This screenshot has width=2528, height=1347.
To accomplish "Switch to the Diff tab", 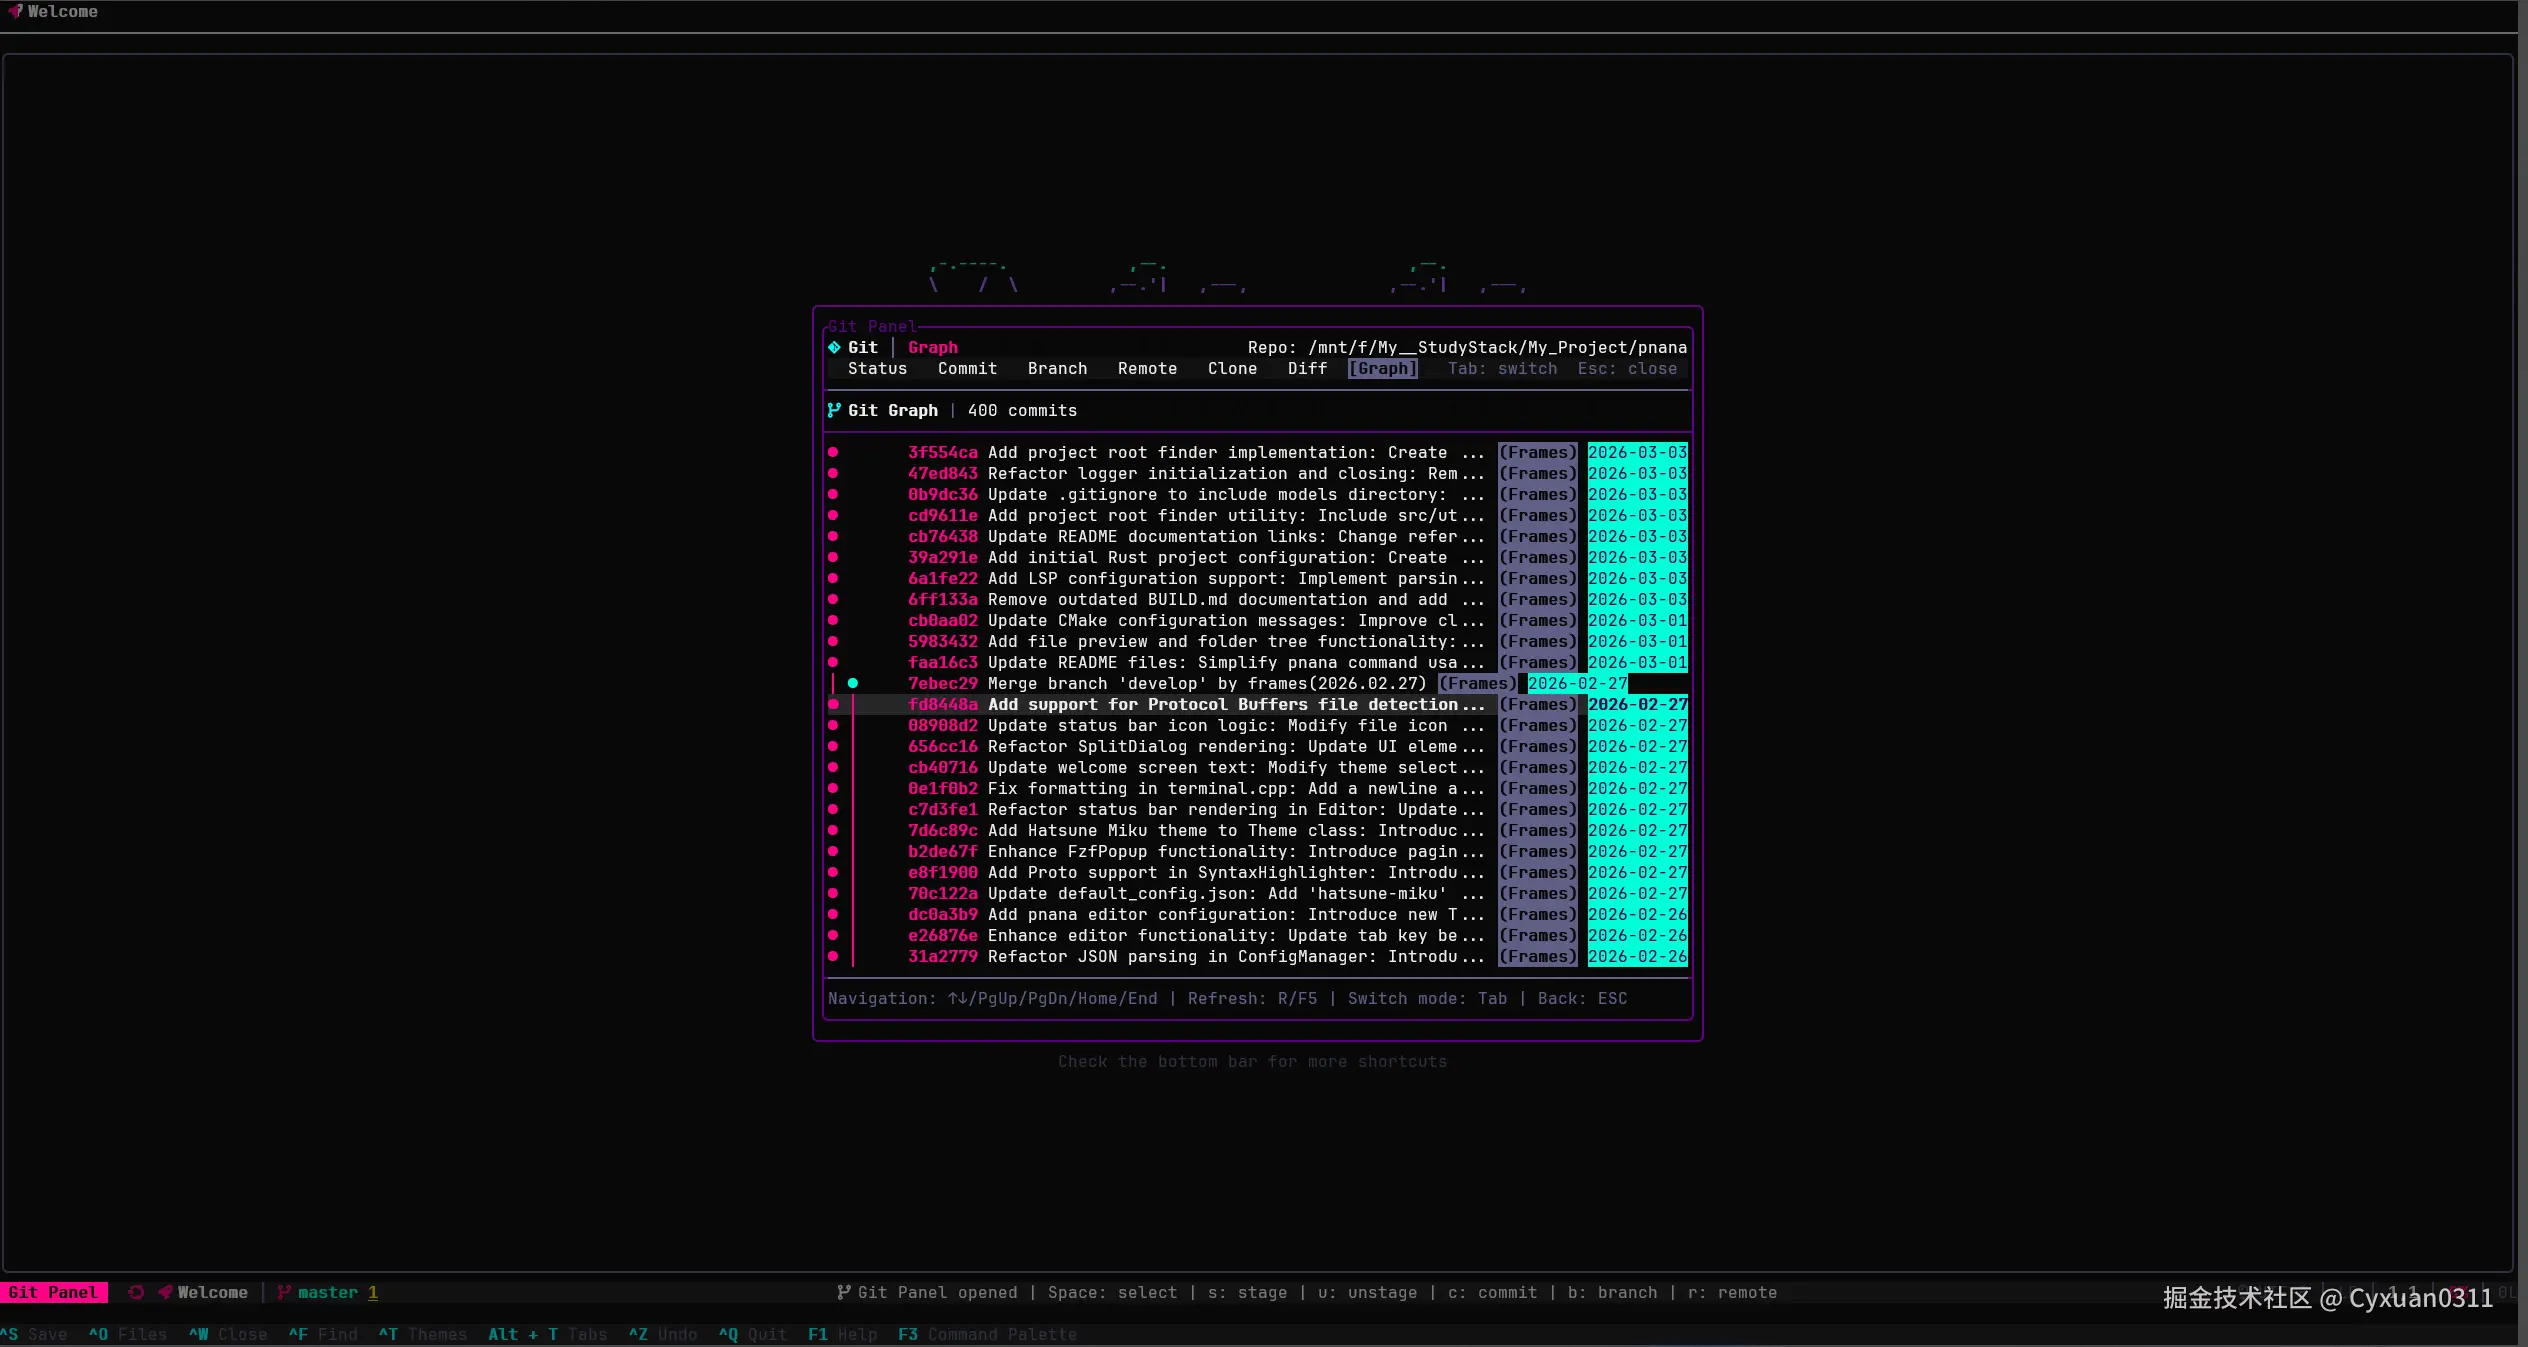I will (1307, 368).
